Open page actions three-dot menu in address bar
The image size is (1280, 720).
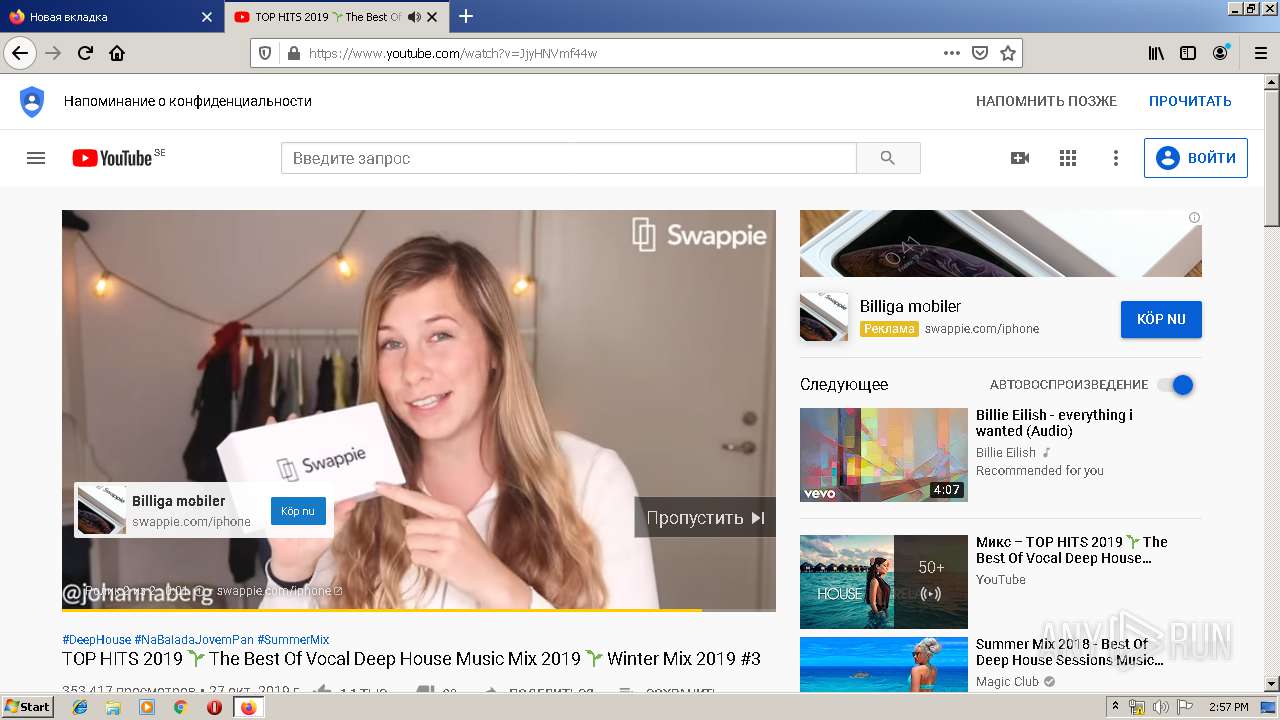coord(952,53)
